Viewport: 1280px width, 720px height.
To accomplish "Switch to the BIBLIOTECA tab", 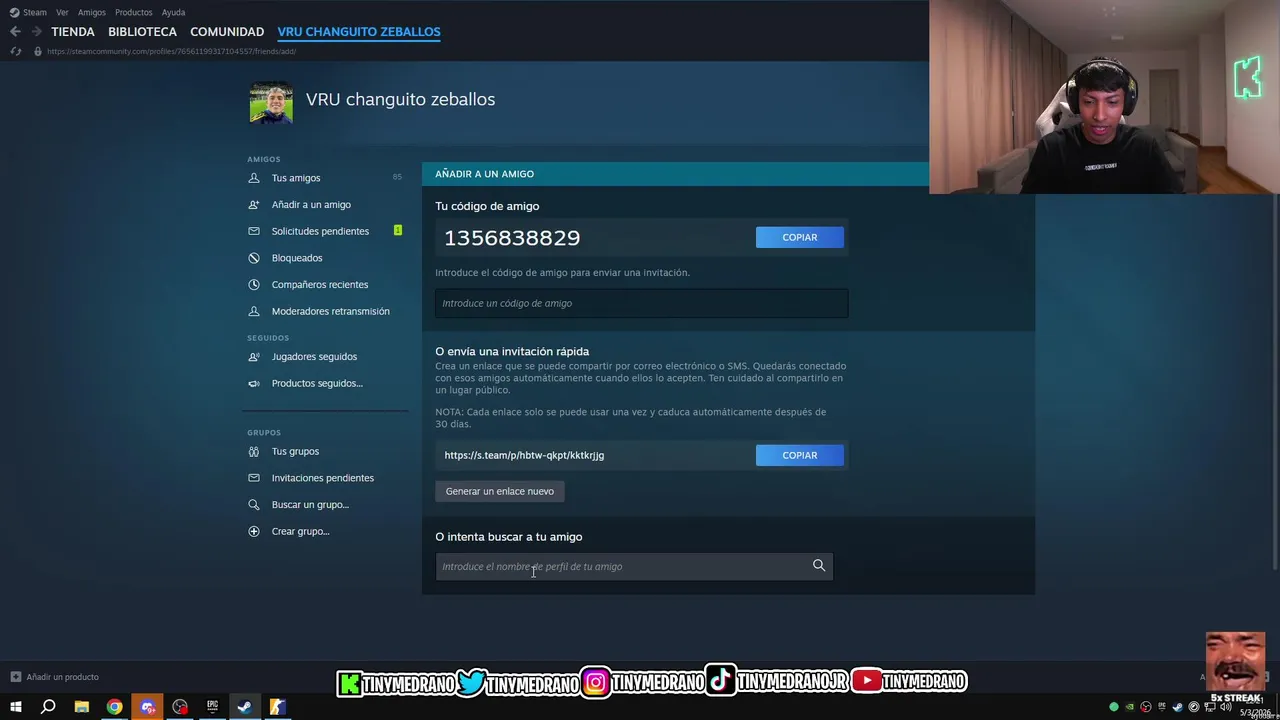I will click(142, 32).
